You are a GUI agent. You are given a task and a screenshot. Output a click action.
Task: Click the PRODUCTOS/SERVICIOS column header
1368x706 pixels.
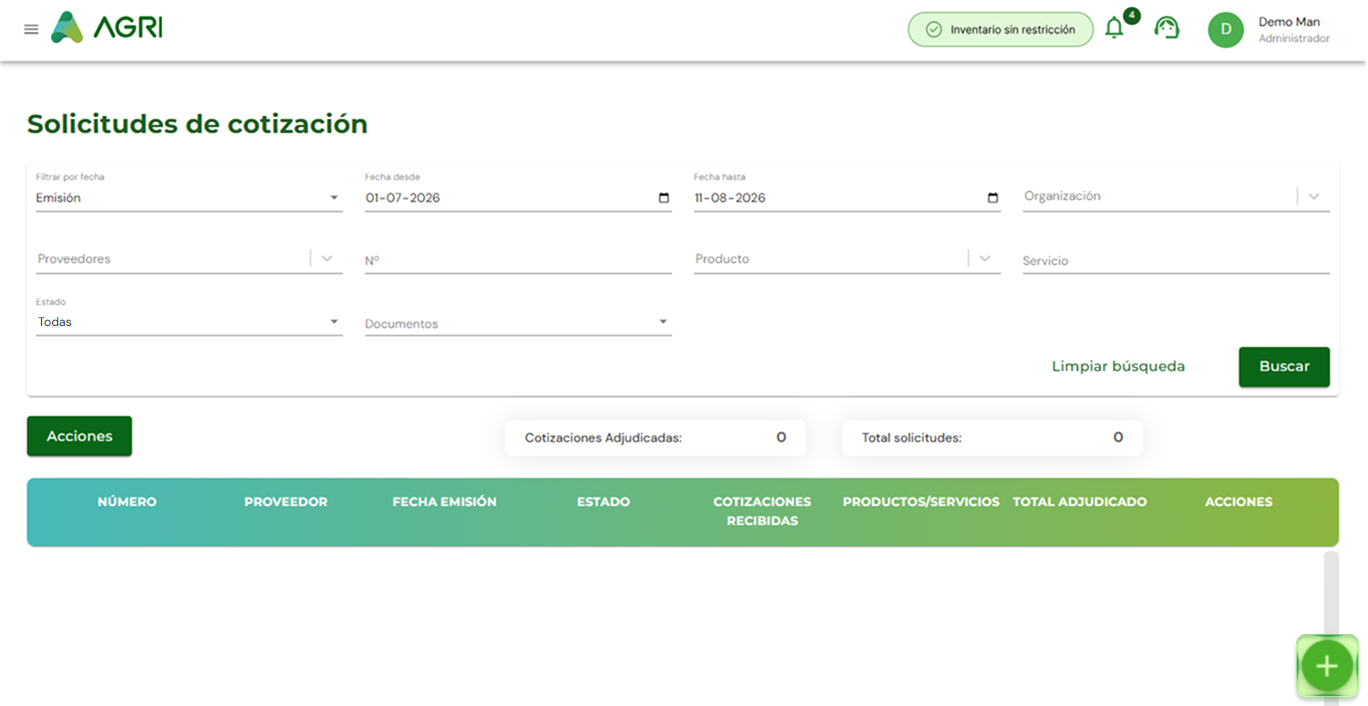[921, 502]
